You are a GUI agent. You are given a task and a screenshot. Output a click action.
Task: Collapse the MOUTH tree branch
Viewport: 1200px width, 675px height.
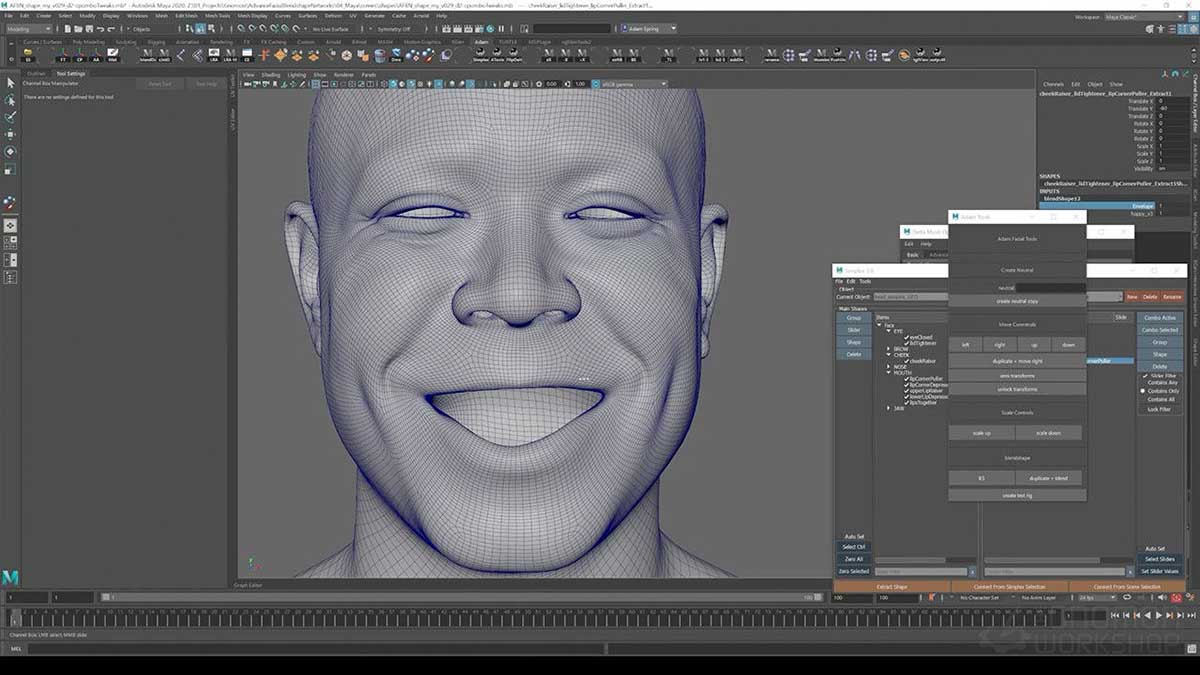[x=888, y=372]
